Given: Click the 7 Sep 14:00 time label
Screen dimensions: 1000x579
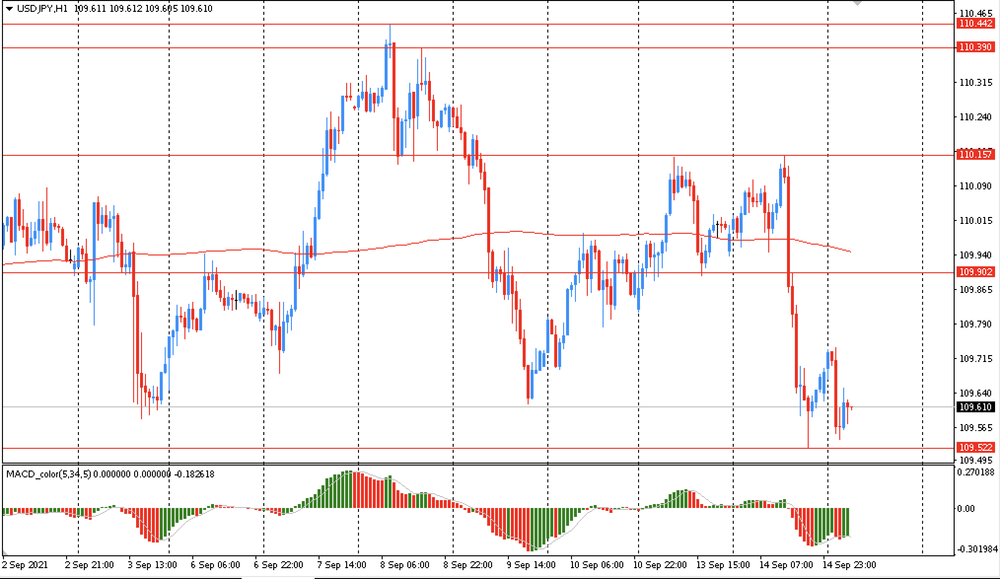Looking at the screenshot, I should pos(342,565).
